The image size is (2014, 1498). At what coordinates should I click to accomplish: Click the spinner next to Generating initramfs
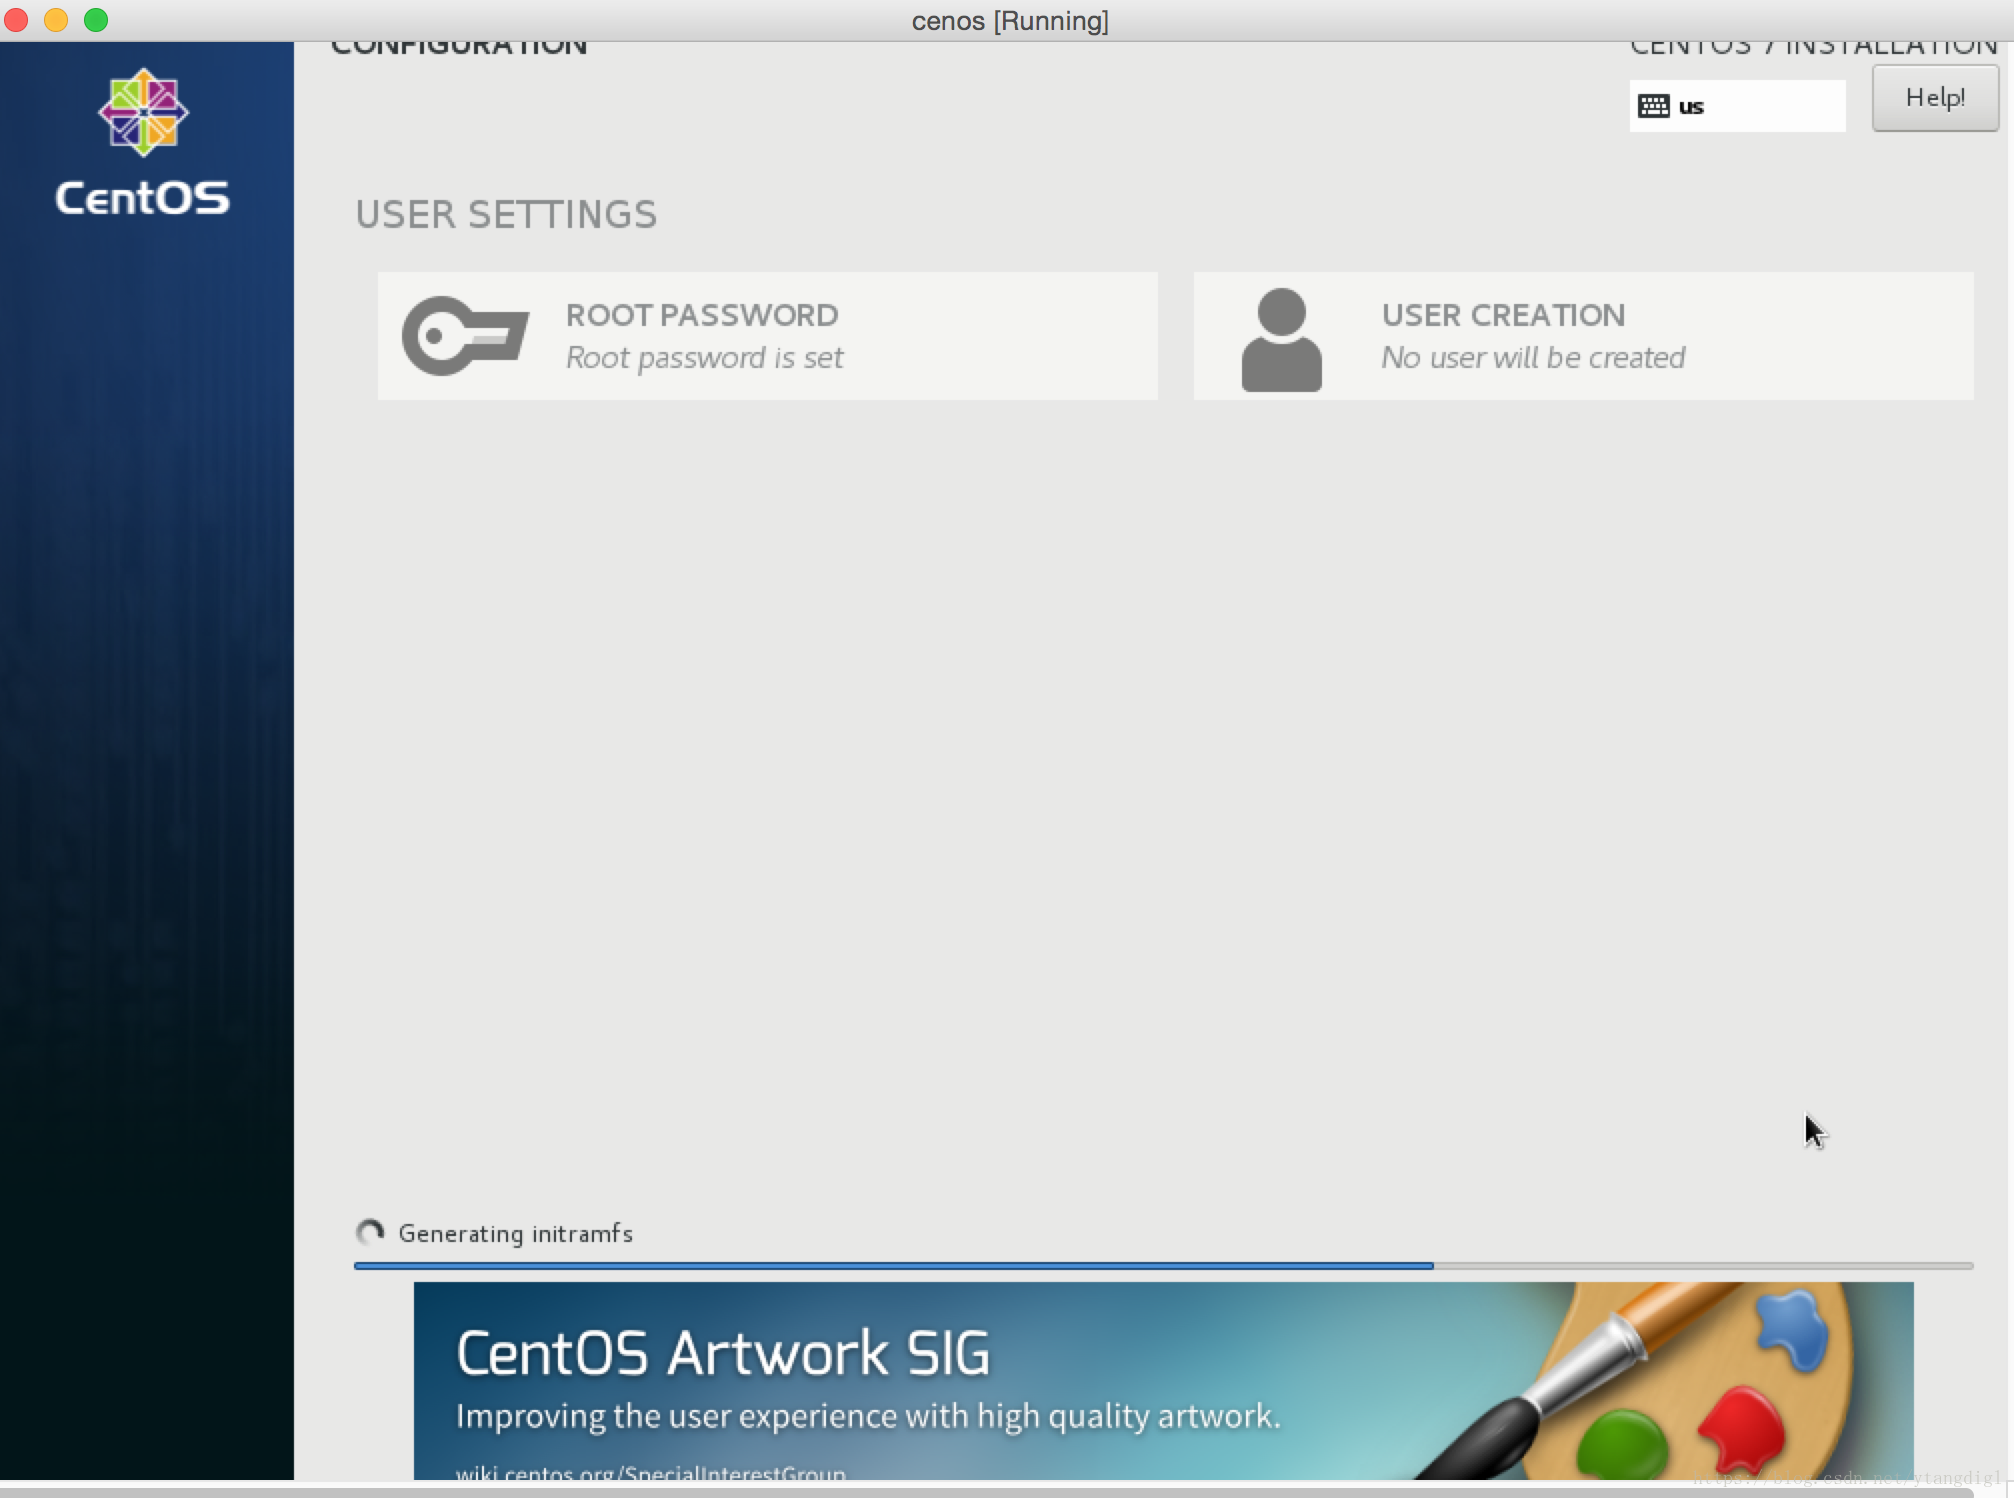(x=370, y=1233)
